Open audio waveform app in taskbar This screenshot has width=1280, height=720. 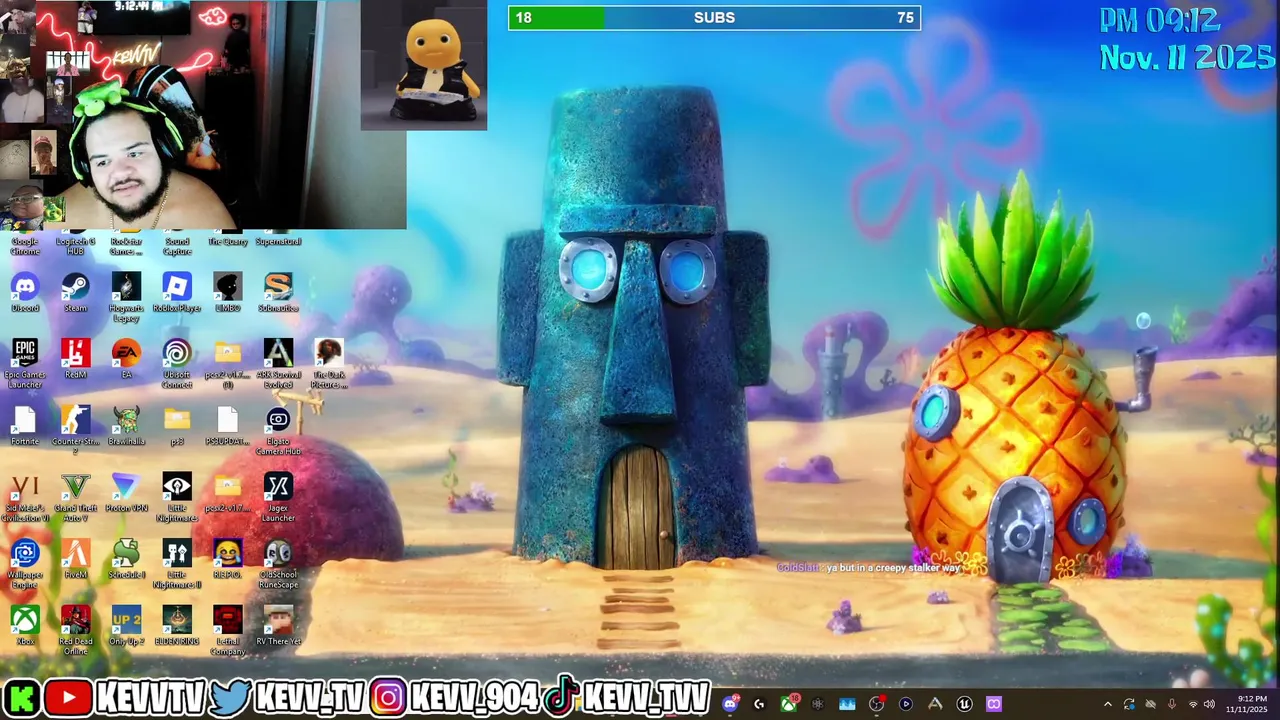847,704
